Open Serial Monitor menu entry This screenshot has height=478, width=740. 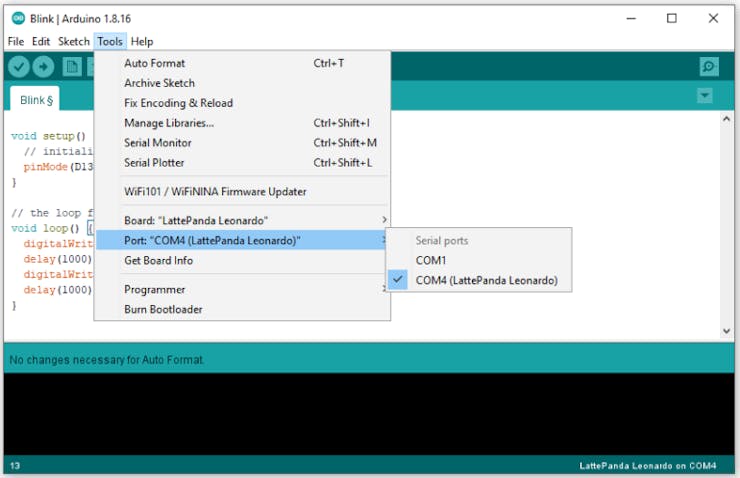(243, 143)
